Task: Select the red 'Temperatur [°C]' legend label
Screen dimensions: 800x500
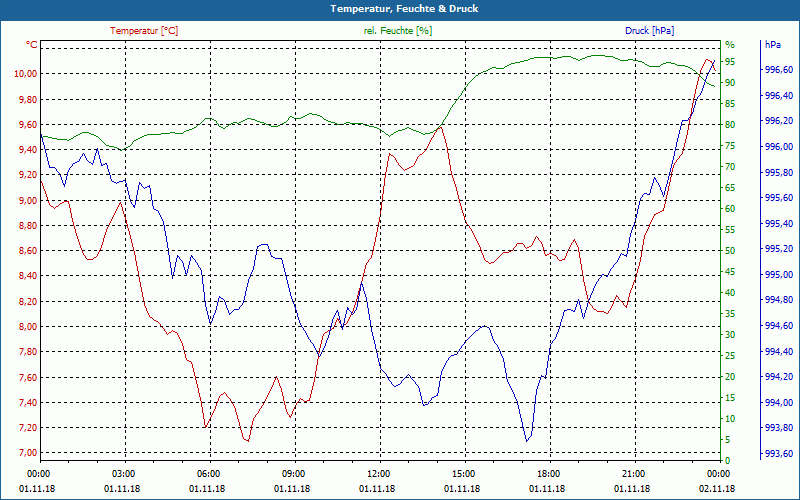Action: 144,31
